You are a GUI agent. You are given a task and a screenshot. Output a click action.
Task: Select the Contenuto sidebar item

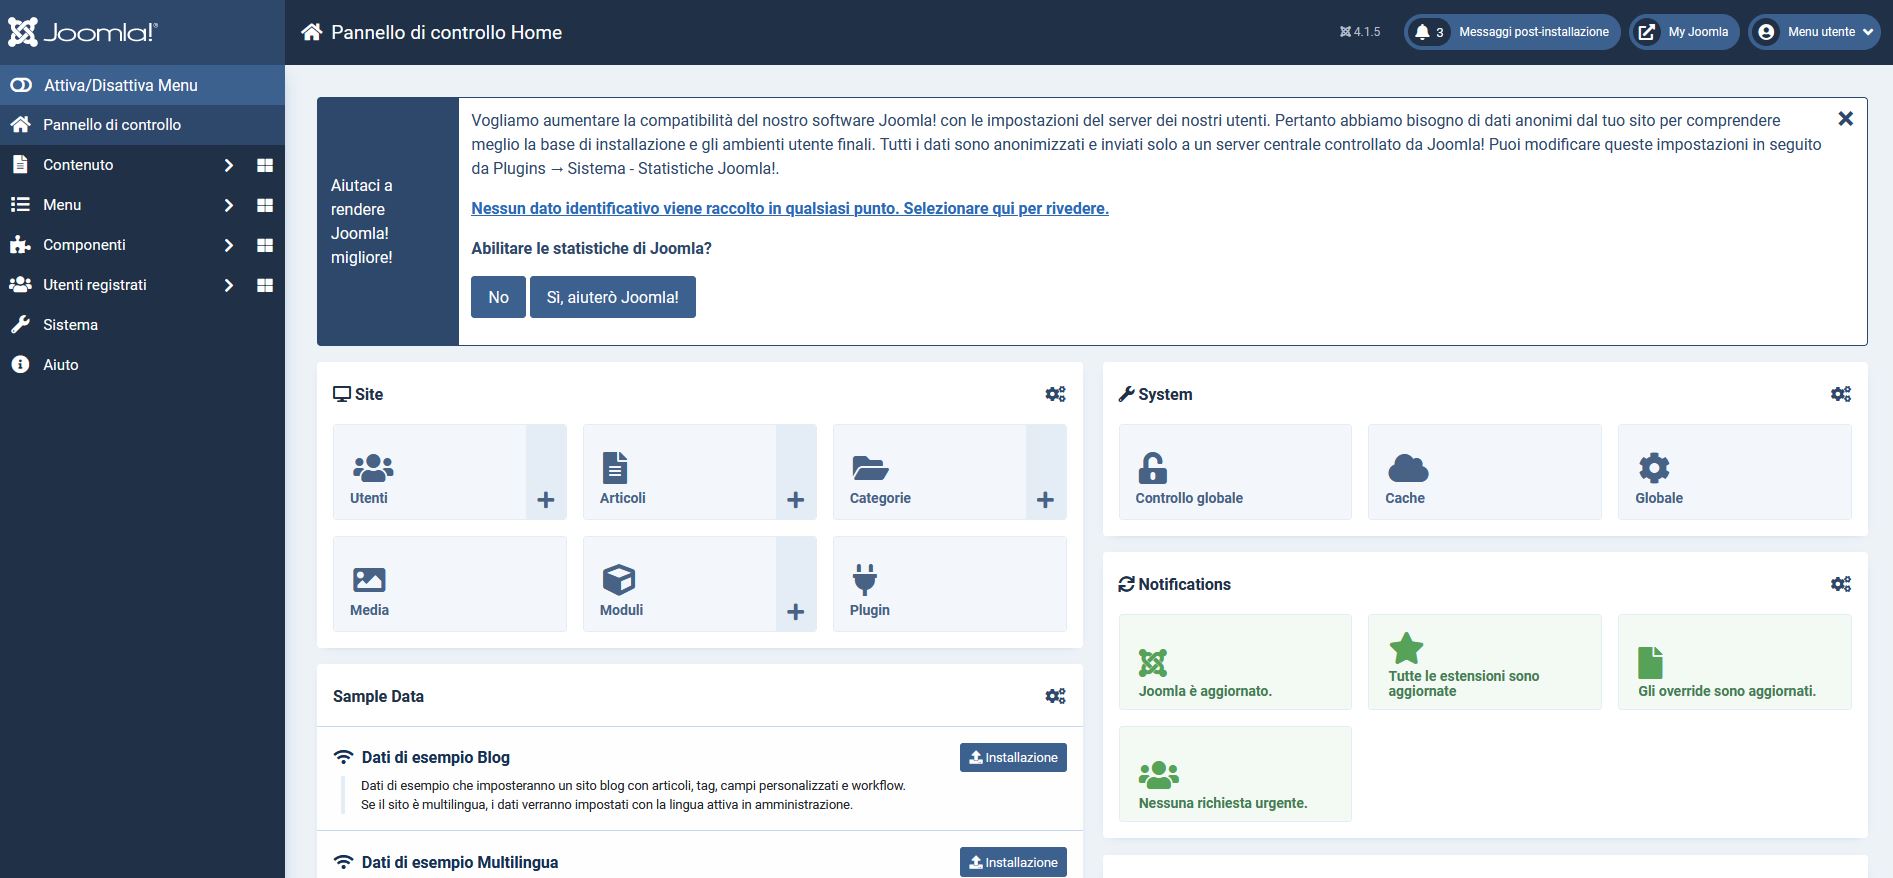[78, 165]
